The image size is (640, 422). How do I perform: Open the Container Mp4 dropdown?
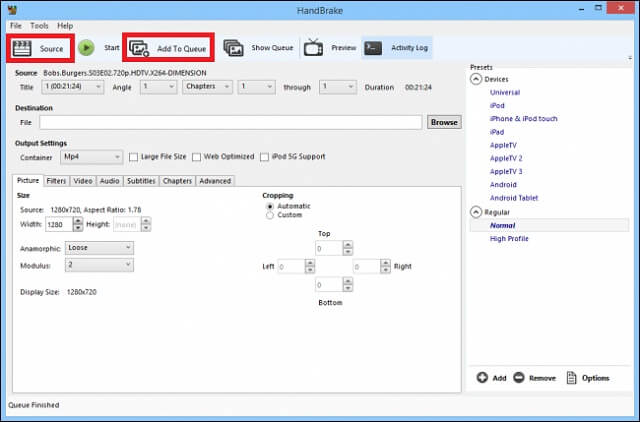click(x=91, y=157)
